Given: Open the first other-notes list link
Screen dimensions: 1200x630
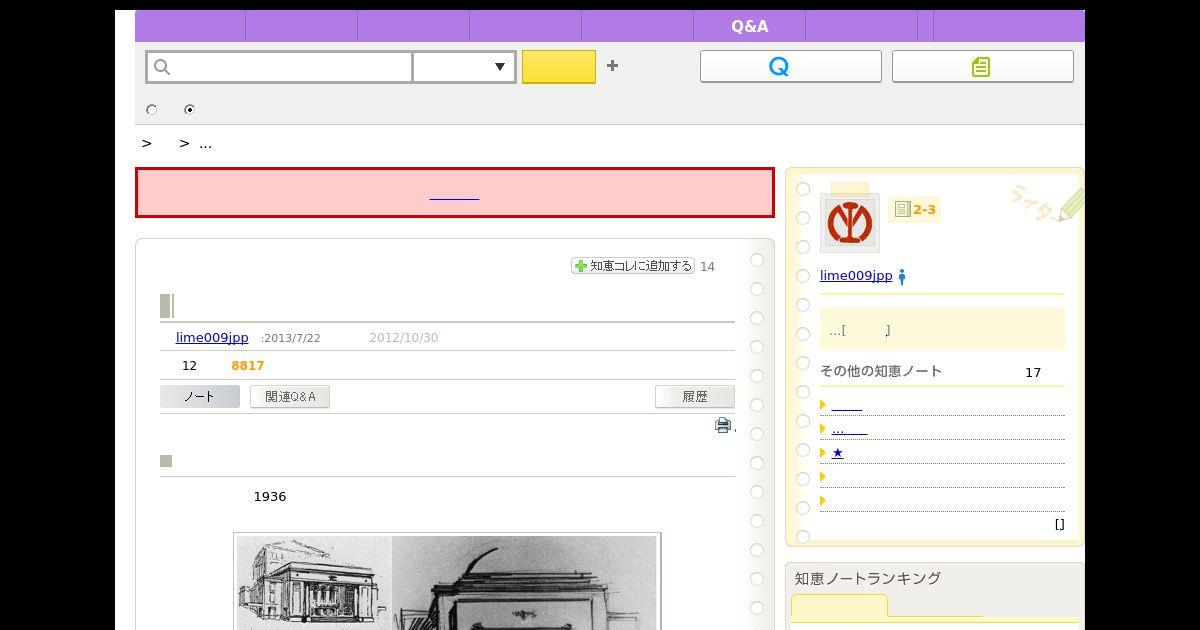Looking at the screenshot, I should click(x=846, y=405).
